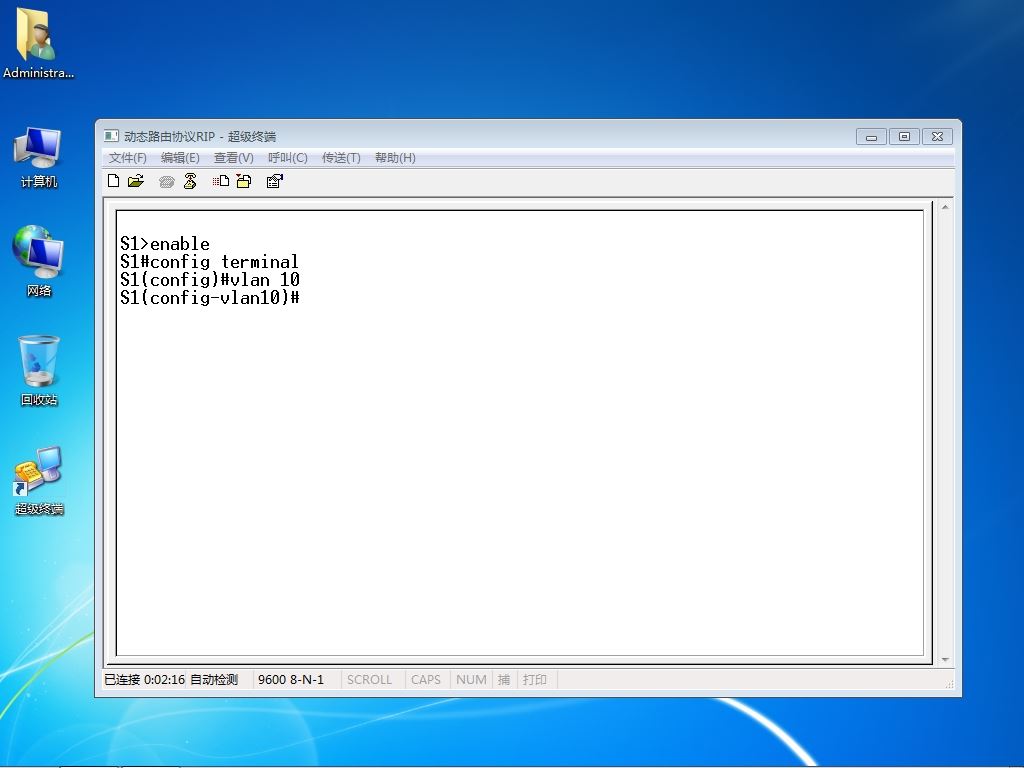Click the 'S1#config terminal' line
This screenshot has height=768, width=1024.
coord(209,262)
